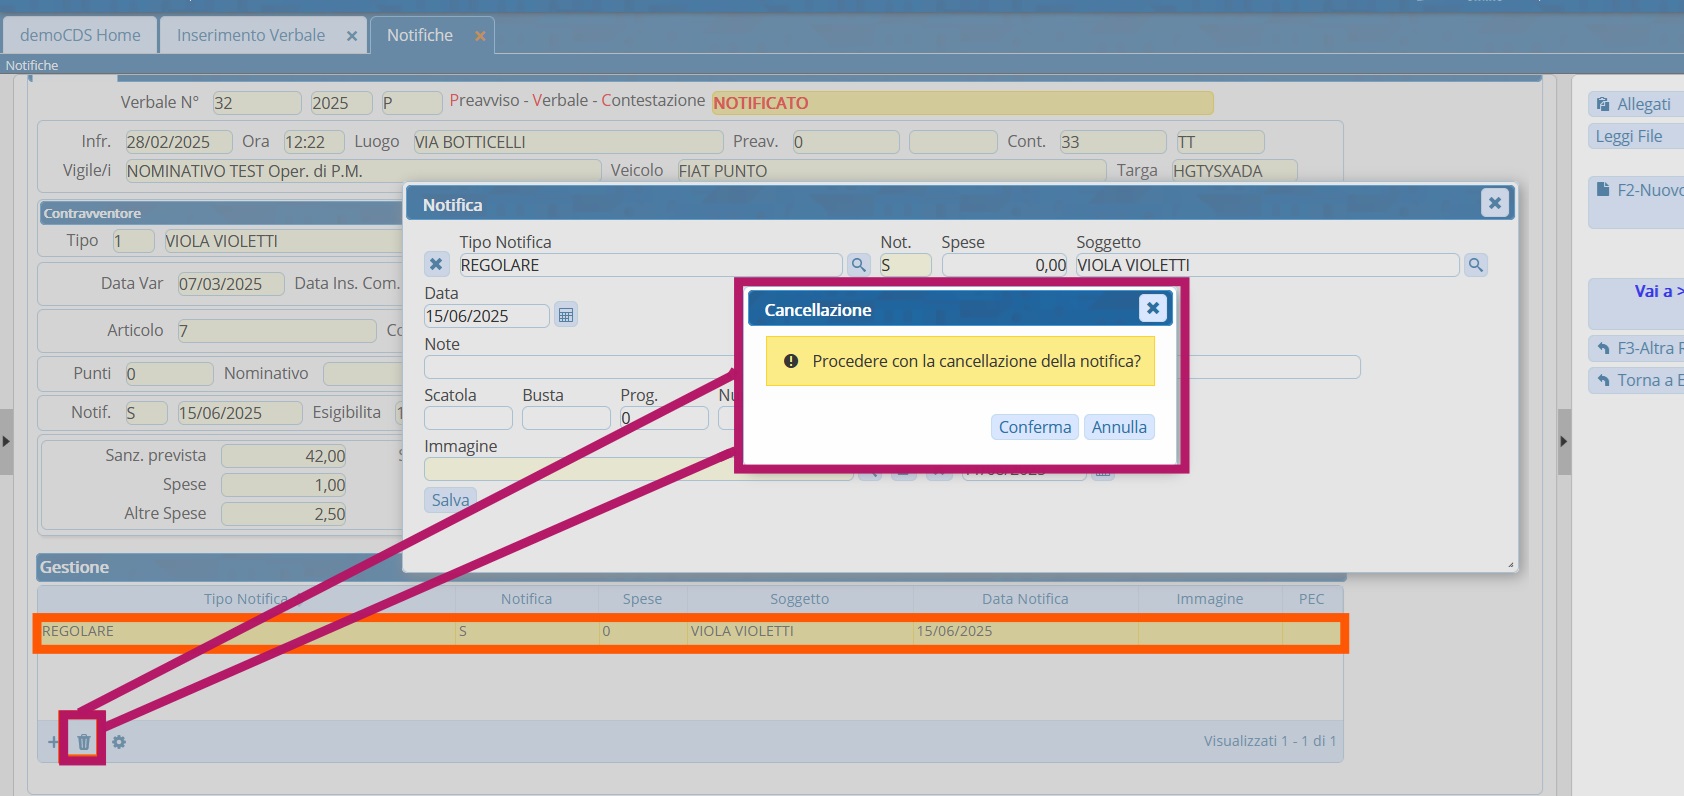Go to the demoCDS Home tab
Viewport: 1684px width, 796px height.
coord(80,35)
